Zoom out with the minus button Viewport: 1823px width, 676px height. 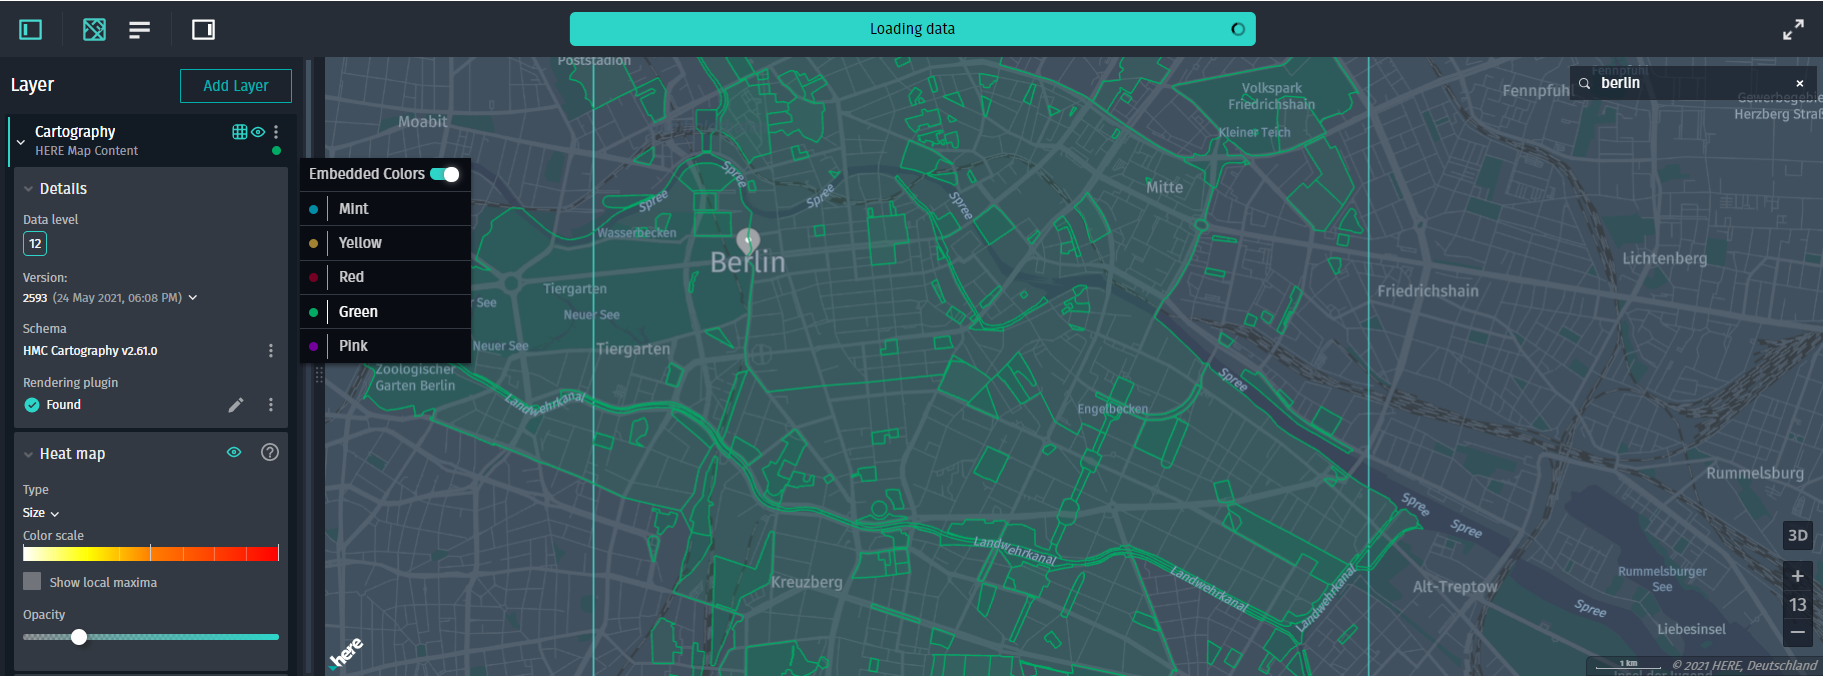[x=1797, y=633]
